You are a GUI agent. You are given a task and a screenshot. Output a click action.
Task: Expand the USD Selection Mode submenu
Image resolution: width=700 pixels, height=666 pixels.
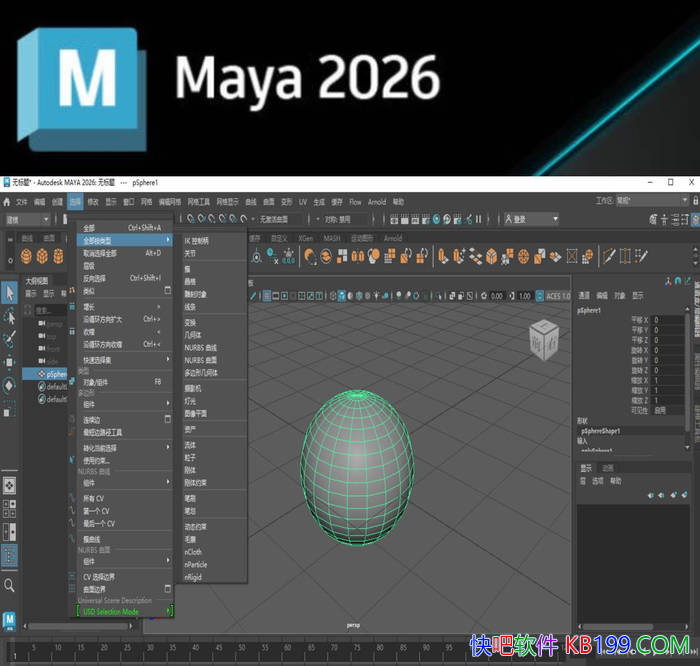(x=125, y=611)
